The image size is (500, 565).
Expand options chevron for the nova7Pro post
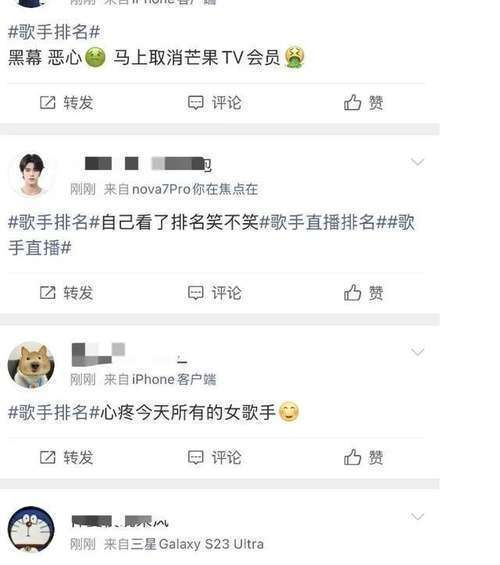[x=417, y=162]
